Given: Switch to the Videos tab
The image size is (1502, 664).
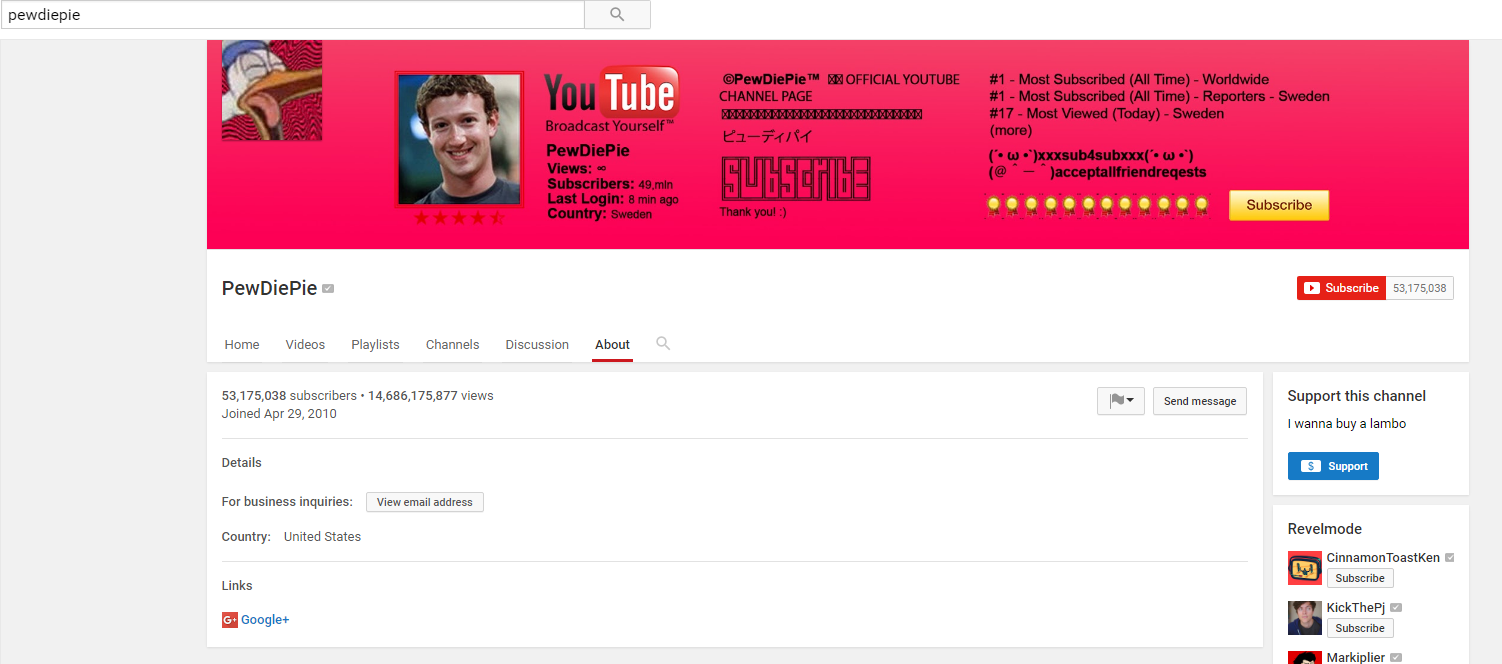Looking at the screenshot, I should click(305, 344).
